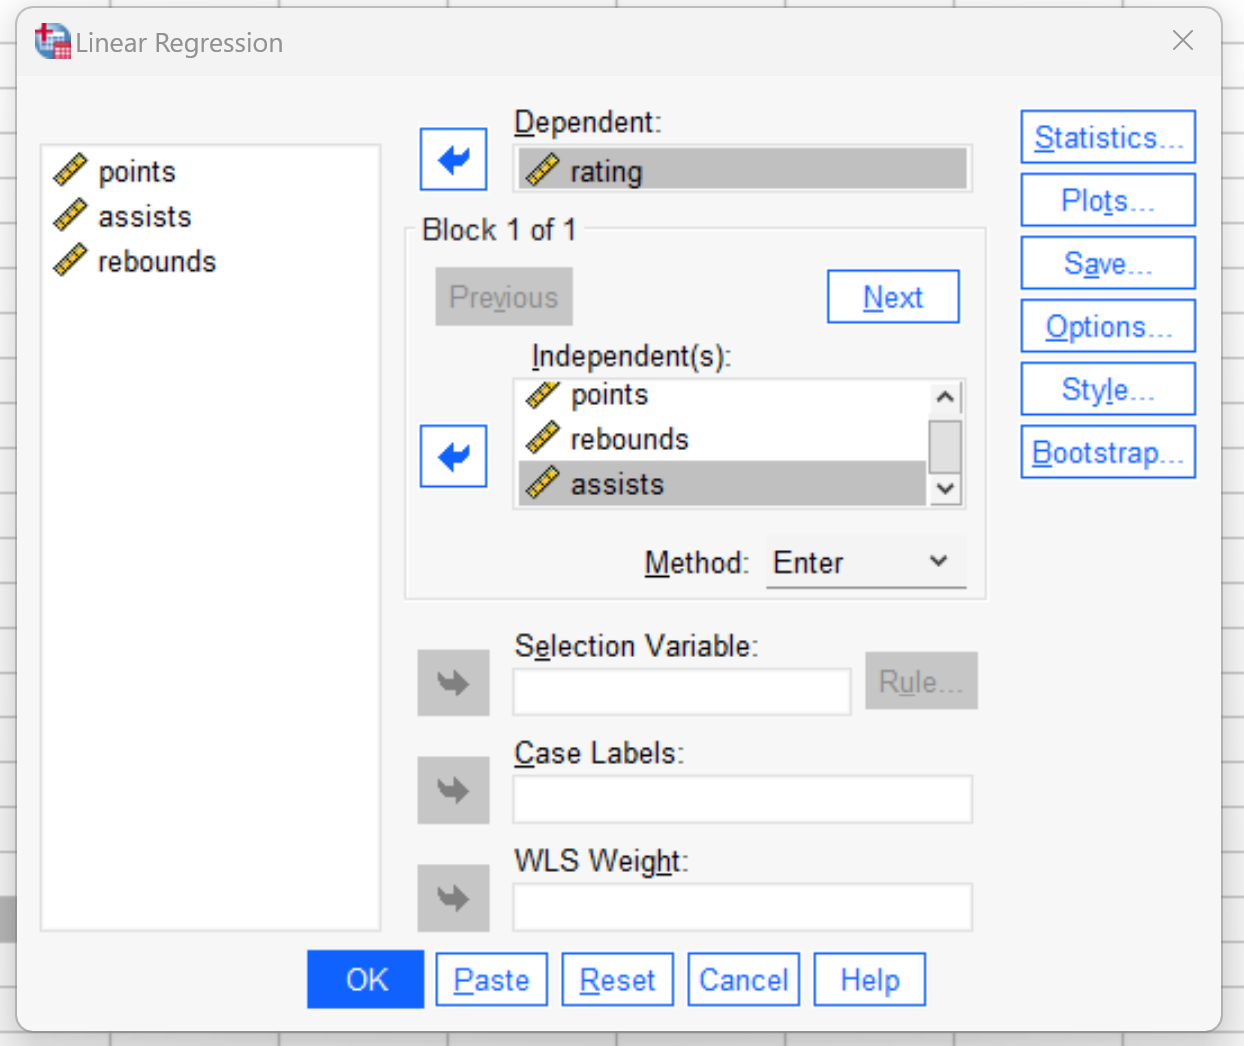1244x1046 pixels.
Task: Select the highlighted assists in Independent(s) list
Action: 722,484
